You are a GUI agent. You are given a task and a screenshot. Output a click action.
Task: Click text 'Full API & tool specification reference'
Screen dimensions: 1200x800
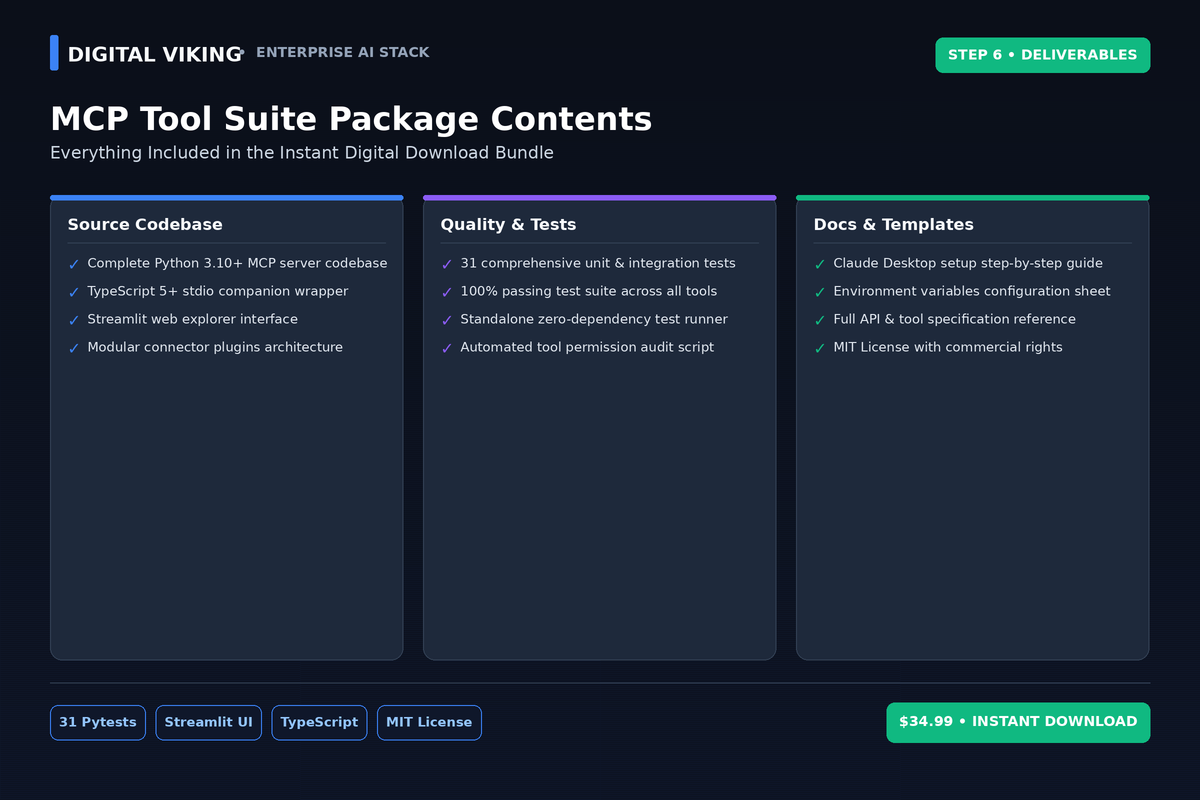[x=955, y=320]
